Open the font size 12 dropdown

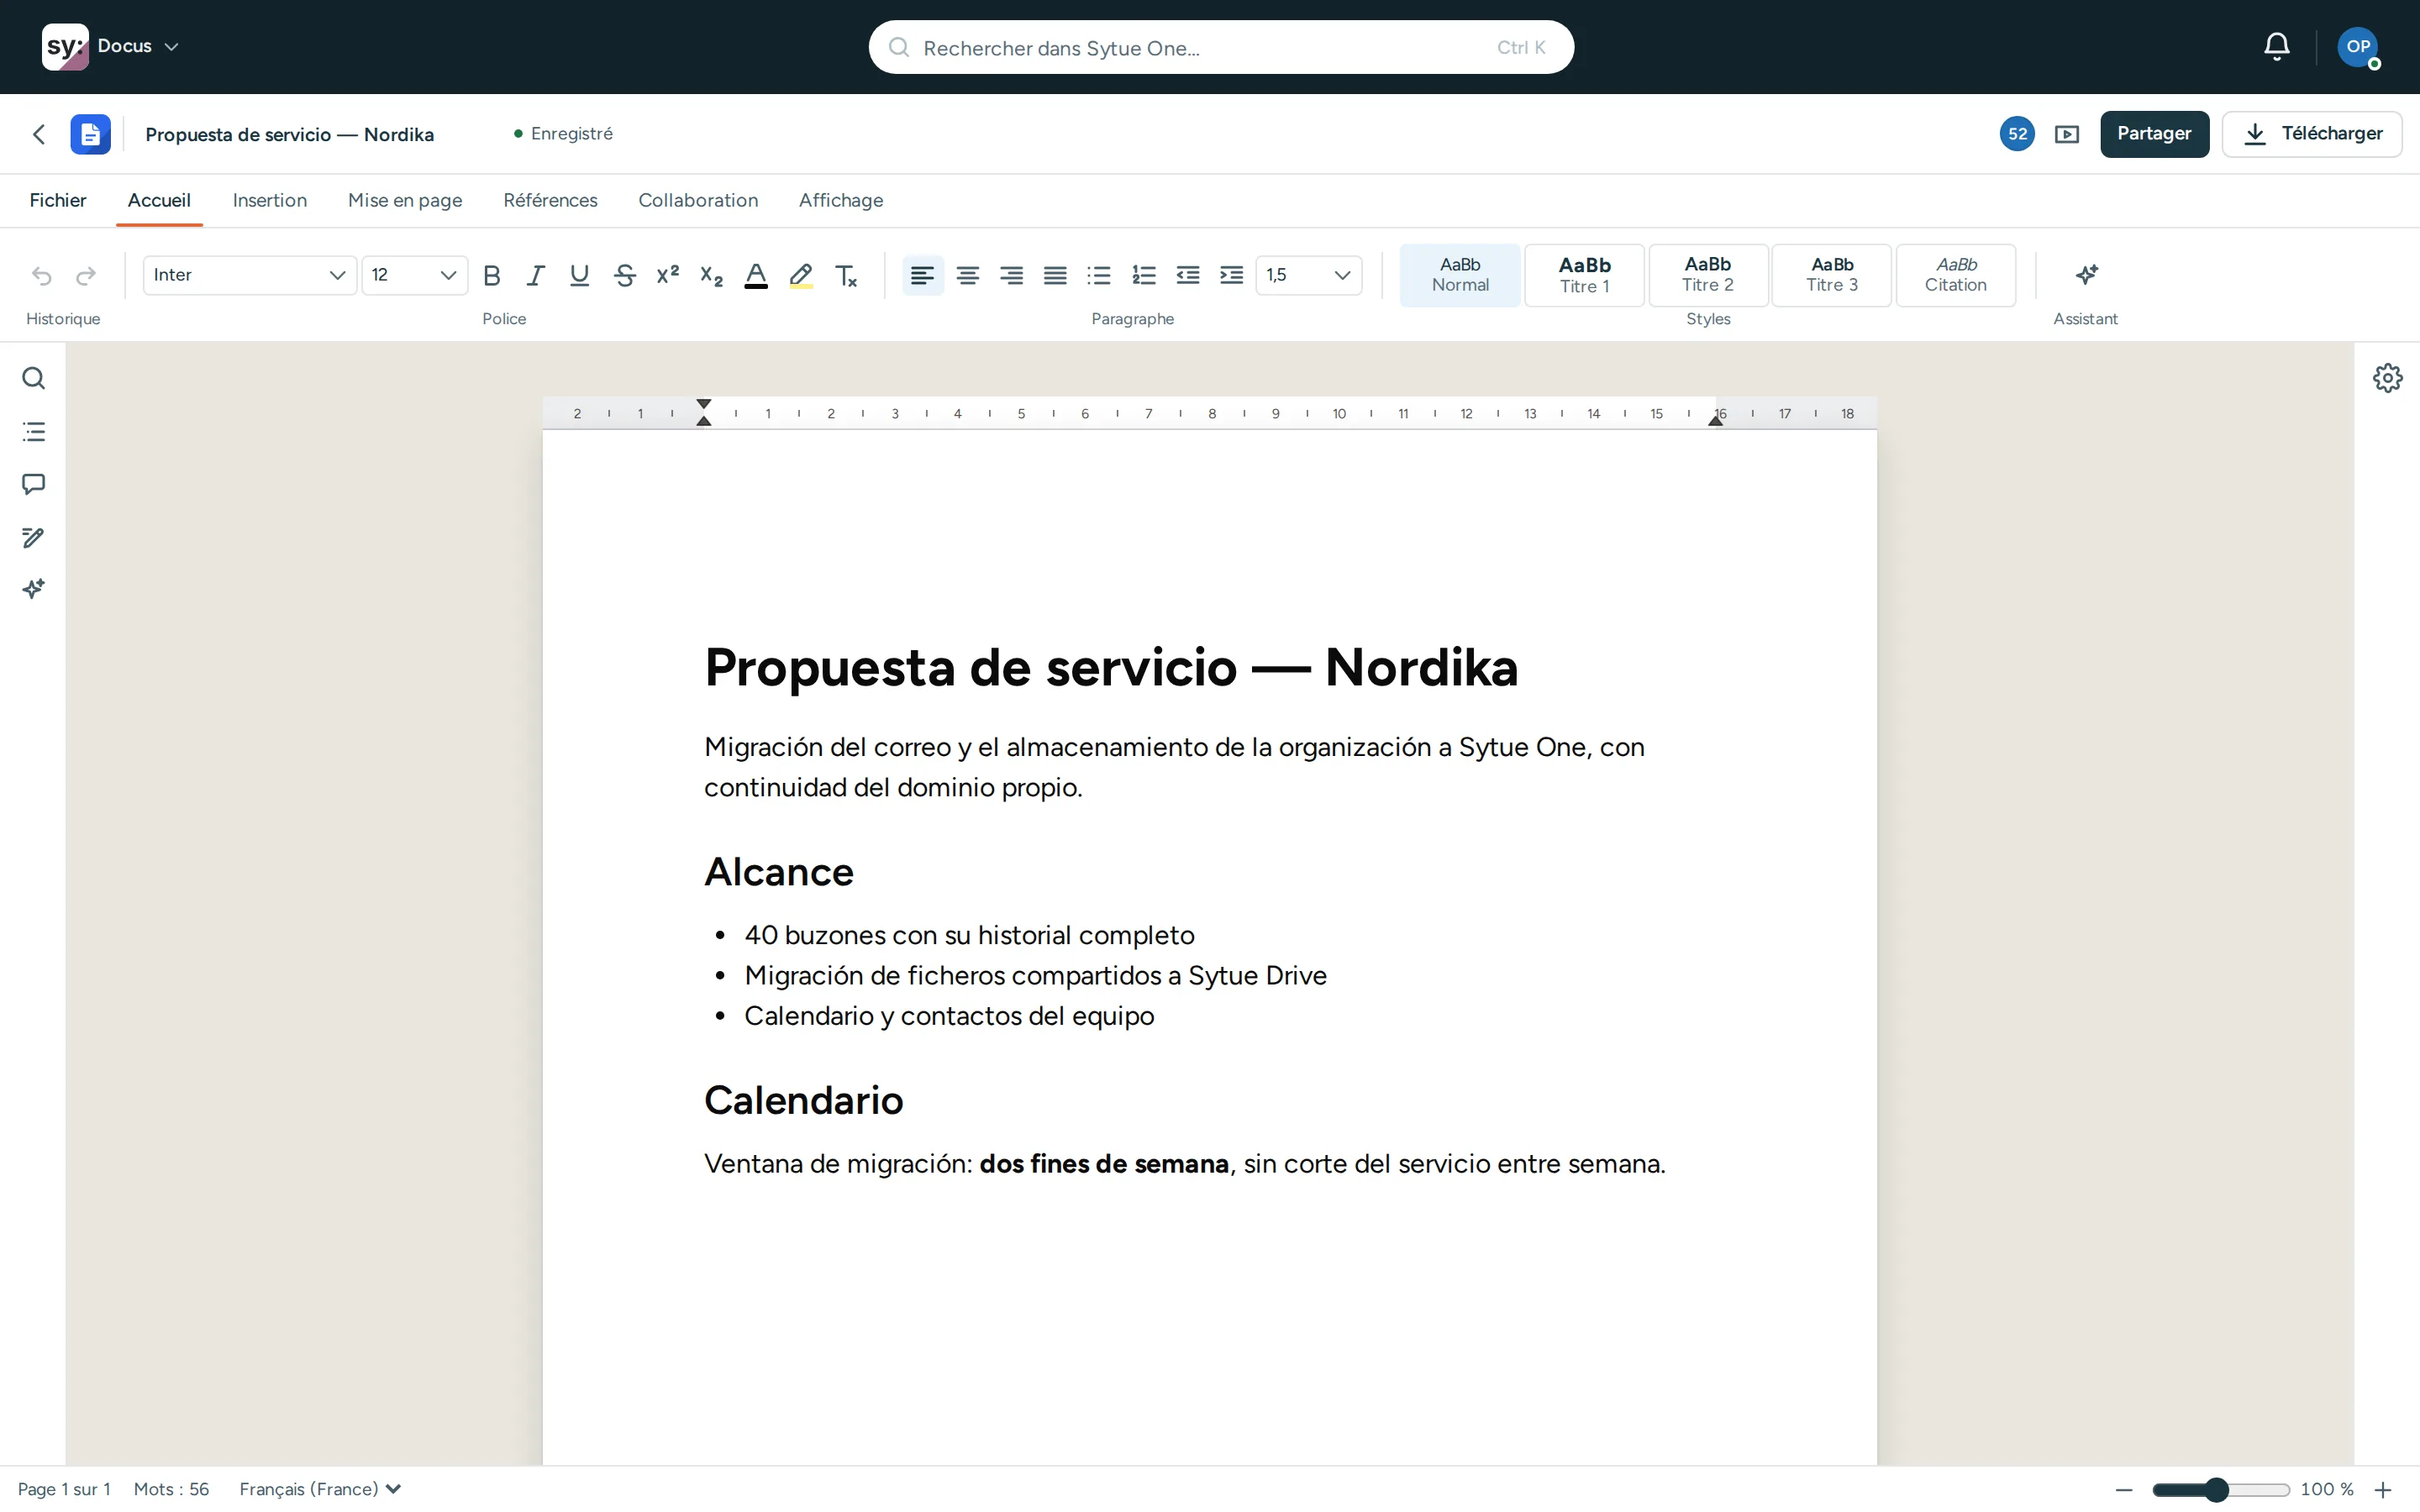(x=414, y=275)
